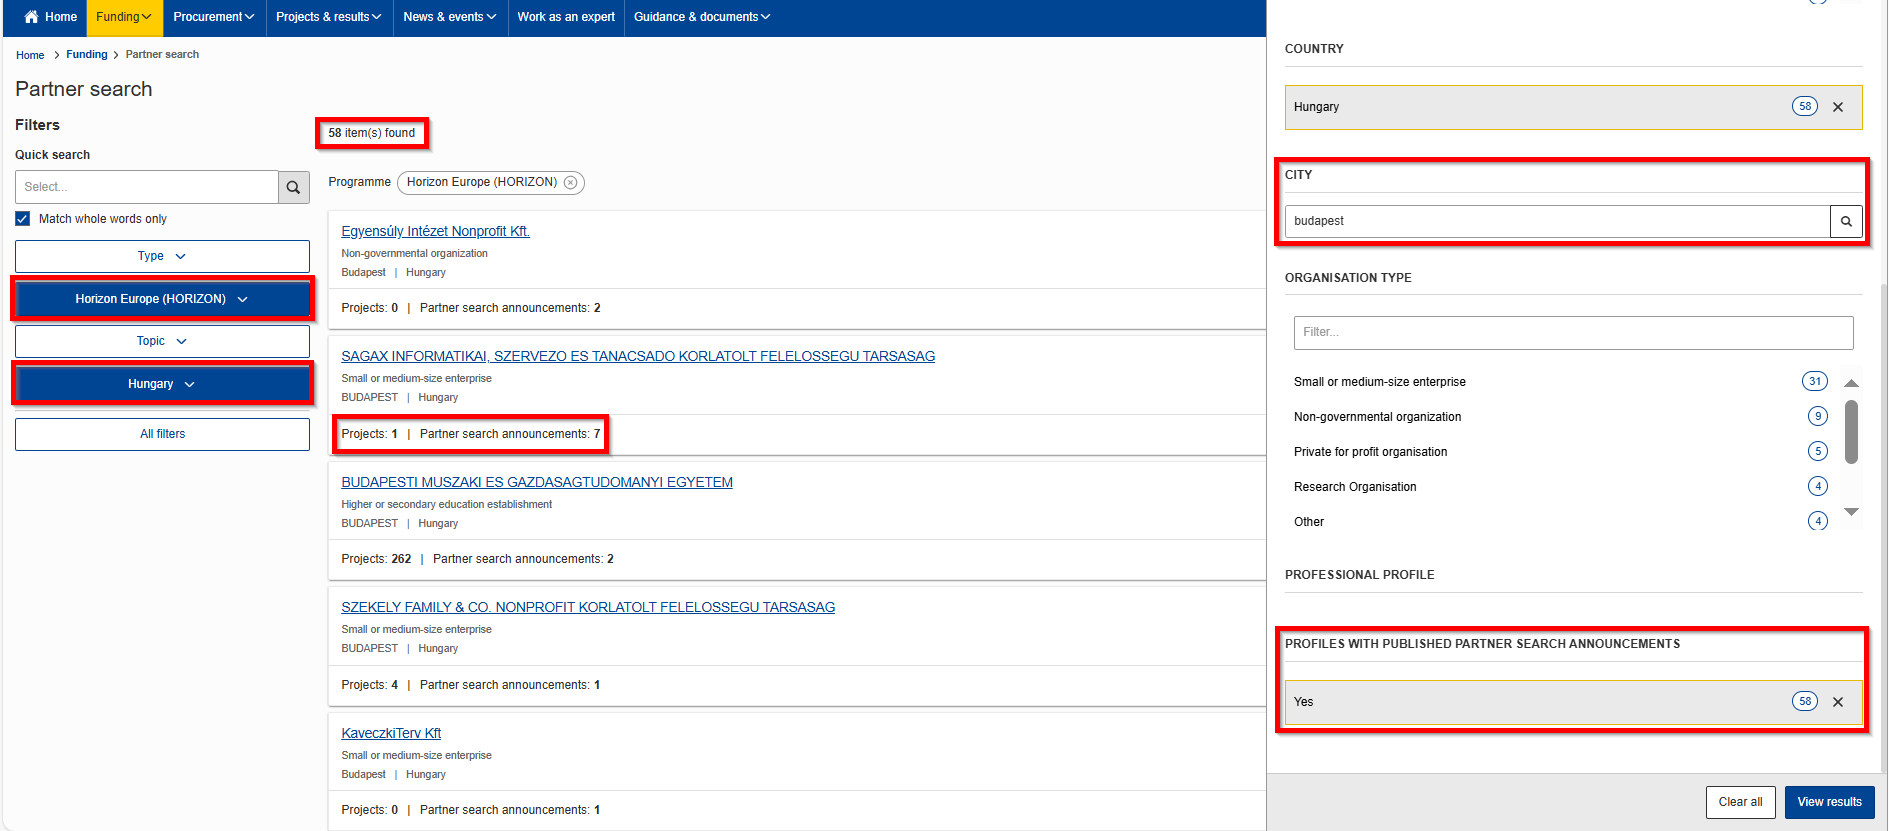Open the Hungary country dropdown
The height and width of the screenshot is (831, 1889).
click(162, 384)
